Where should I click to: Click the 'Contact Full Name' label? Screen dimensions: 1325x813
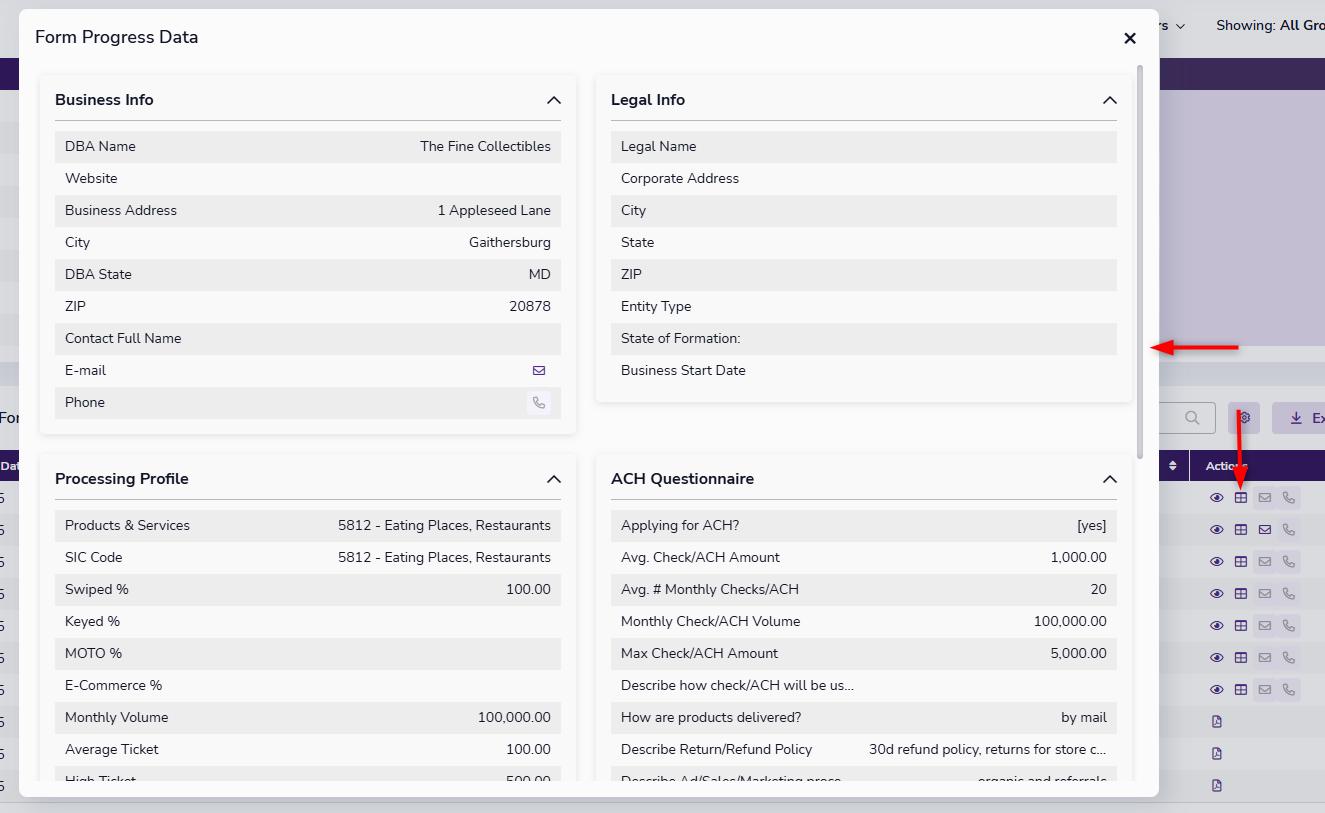(x=123, y=338)
